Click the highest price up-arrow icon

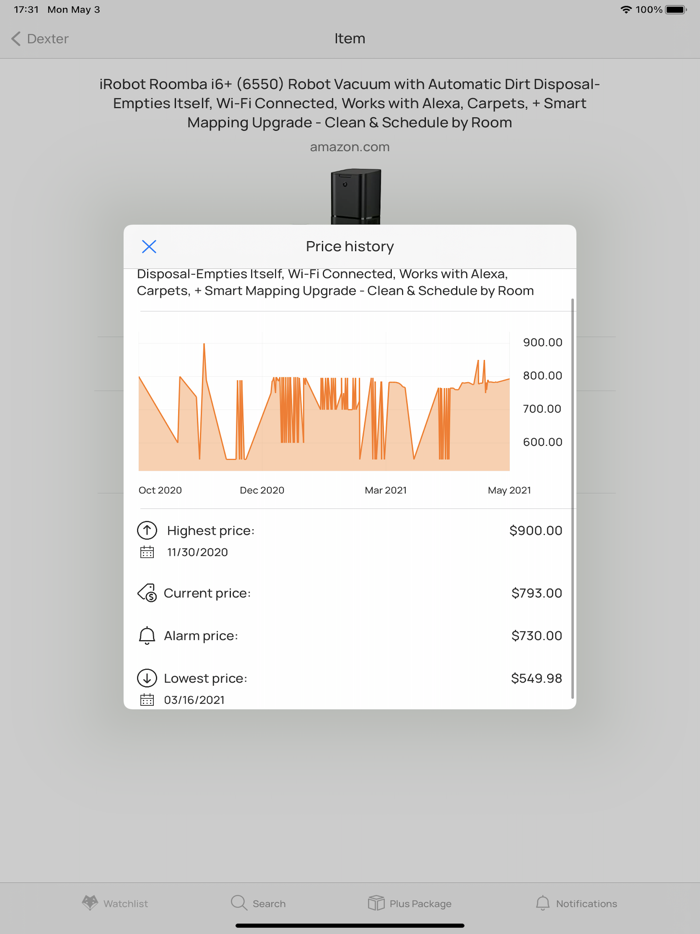click(148, 530)
